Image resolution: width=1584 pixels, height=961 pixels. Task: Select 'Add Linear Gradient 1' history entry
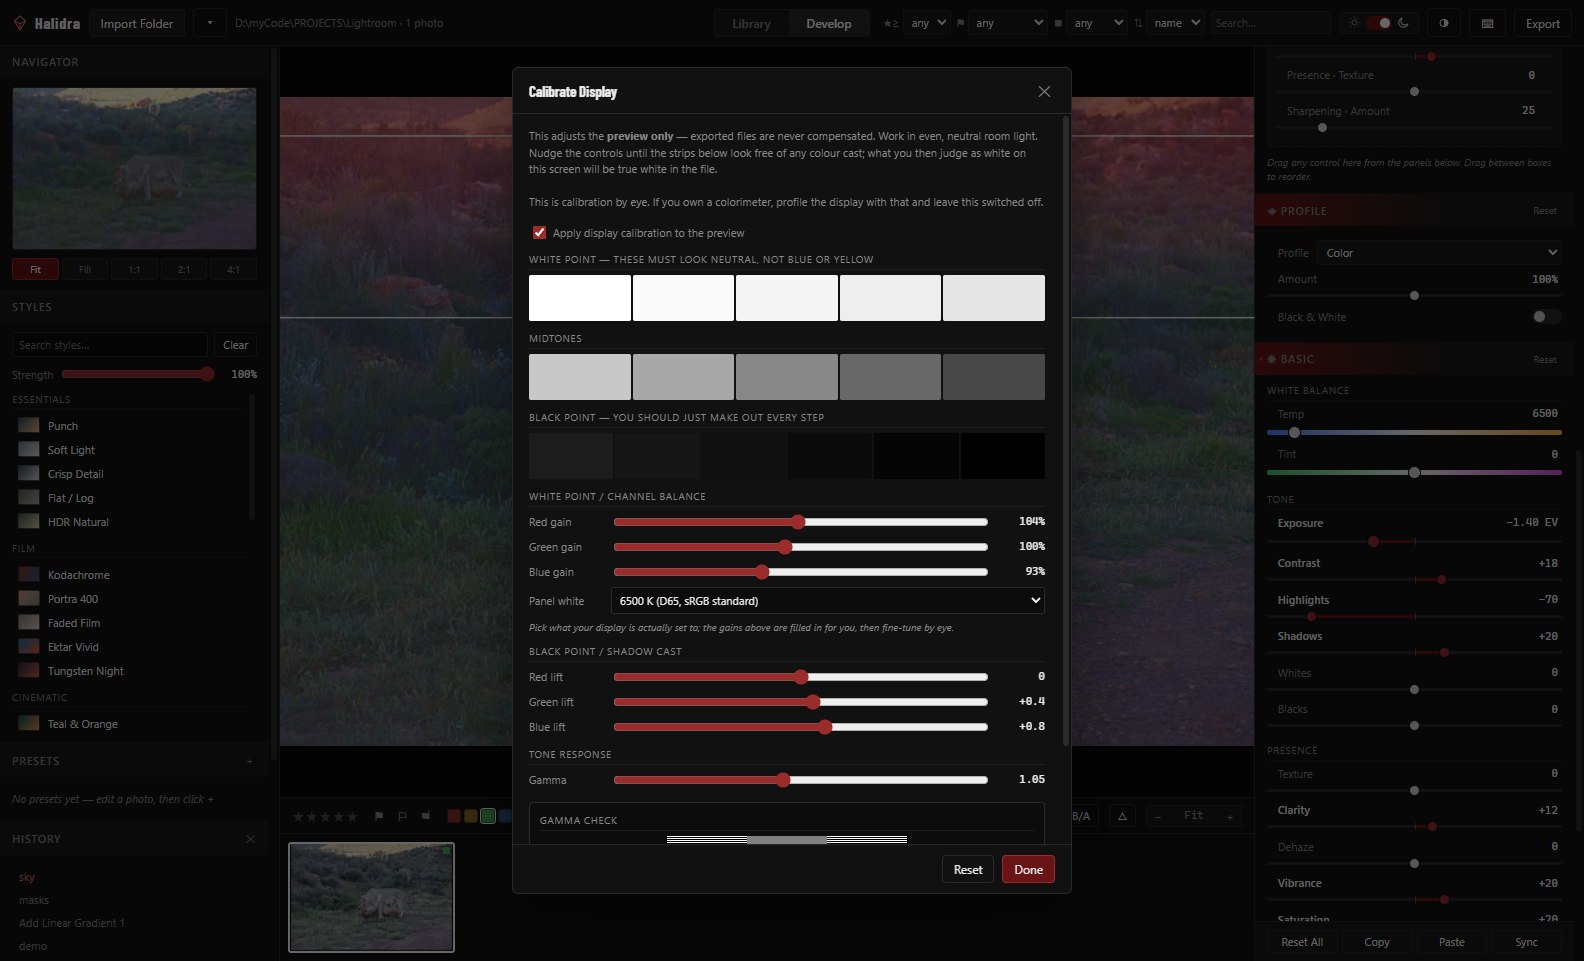tap(72, 923)
